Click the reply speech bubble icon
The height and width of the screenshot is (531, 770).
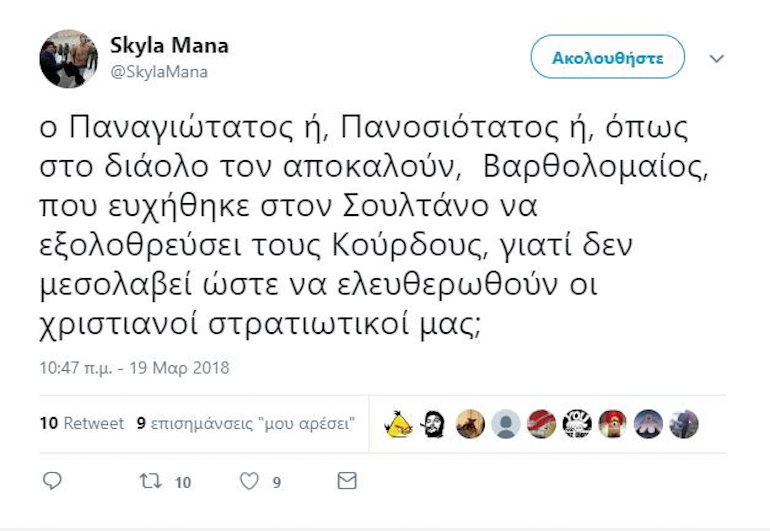coord(52,481)
